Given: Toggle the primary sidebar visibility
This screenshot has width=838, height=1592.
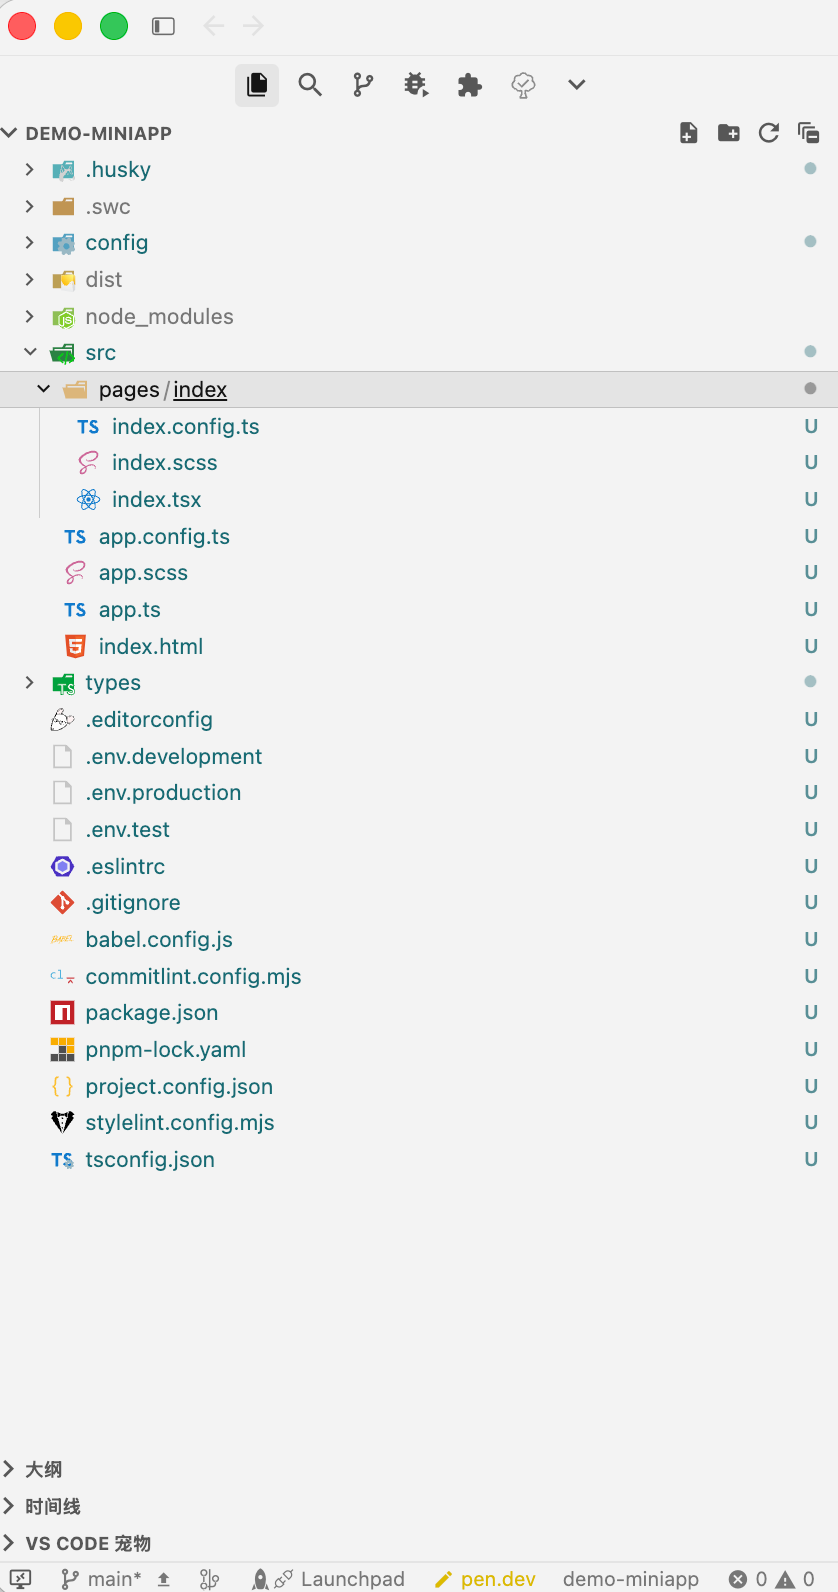Looking at the screenshot, I should pyautogui.click(x=163, y=26).
